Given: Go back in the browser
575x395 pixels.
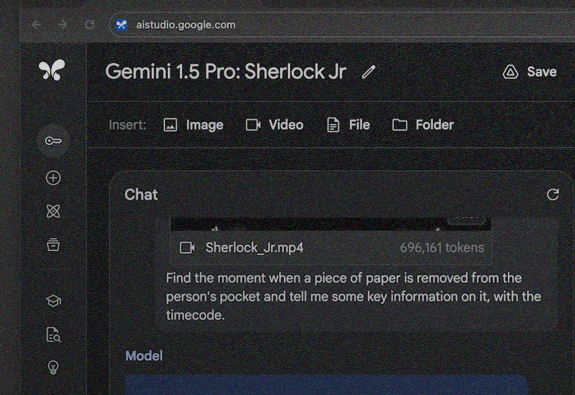Looking at the screenshot, I should tap(37, 25).
